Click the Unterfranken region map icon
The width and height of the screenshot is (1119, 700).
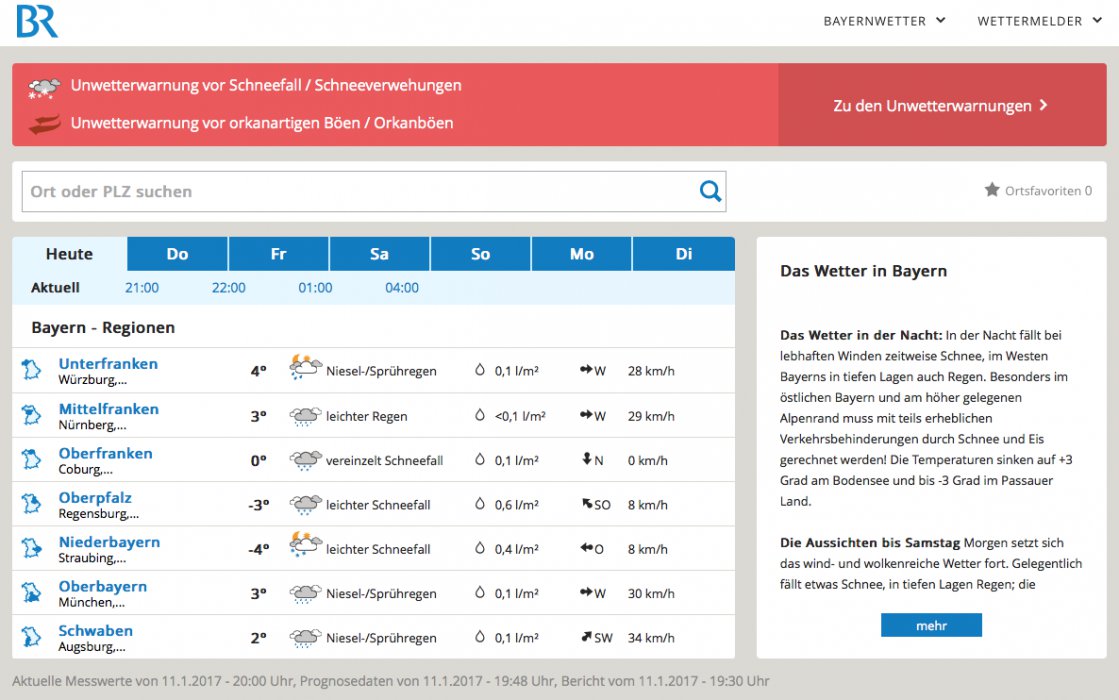pos(32,370)
